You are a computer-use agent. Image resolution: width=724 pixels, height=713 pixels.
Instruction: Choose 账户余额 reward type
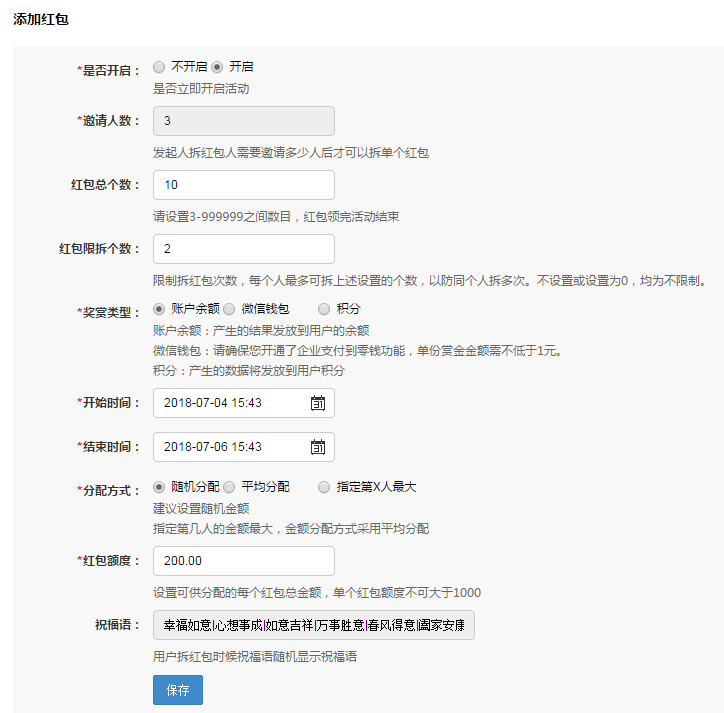click(x=159, y=309)
